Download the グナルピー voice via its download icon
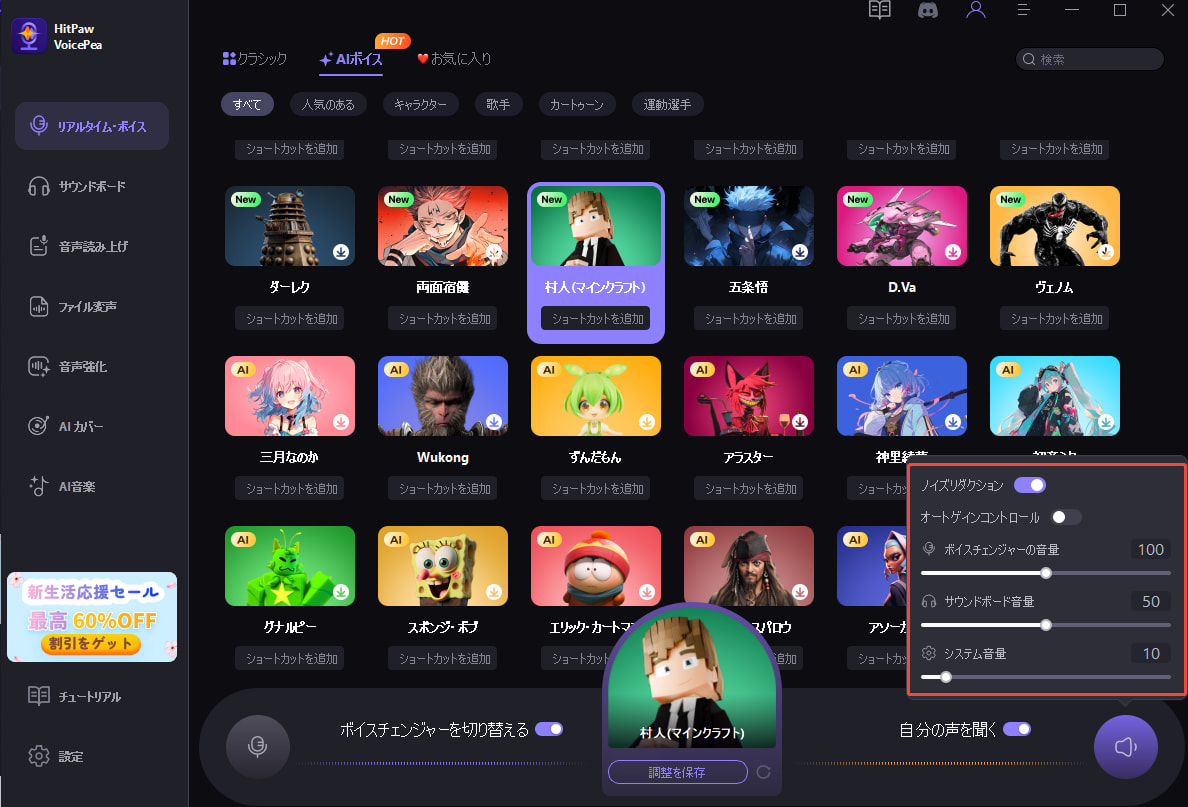The height and width of the screenshot is (807, 1188). [x=341, y=592]
